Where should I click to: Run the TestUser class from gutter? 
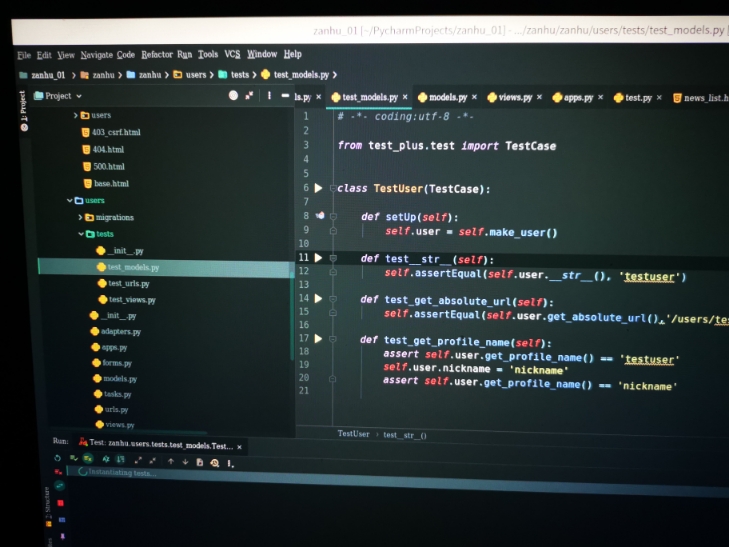point(318,188)
